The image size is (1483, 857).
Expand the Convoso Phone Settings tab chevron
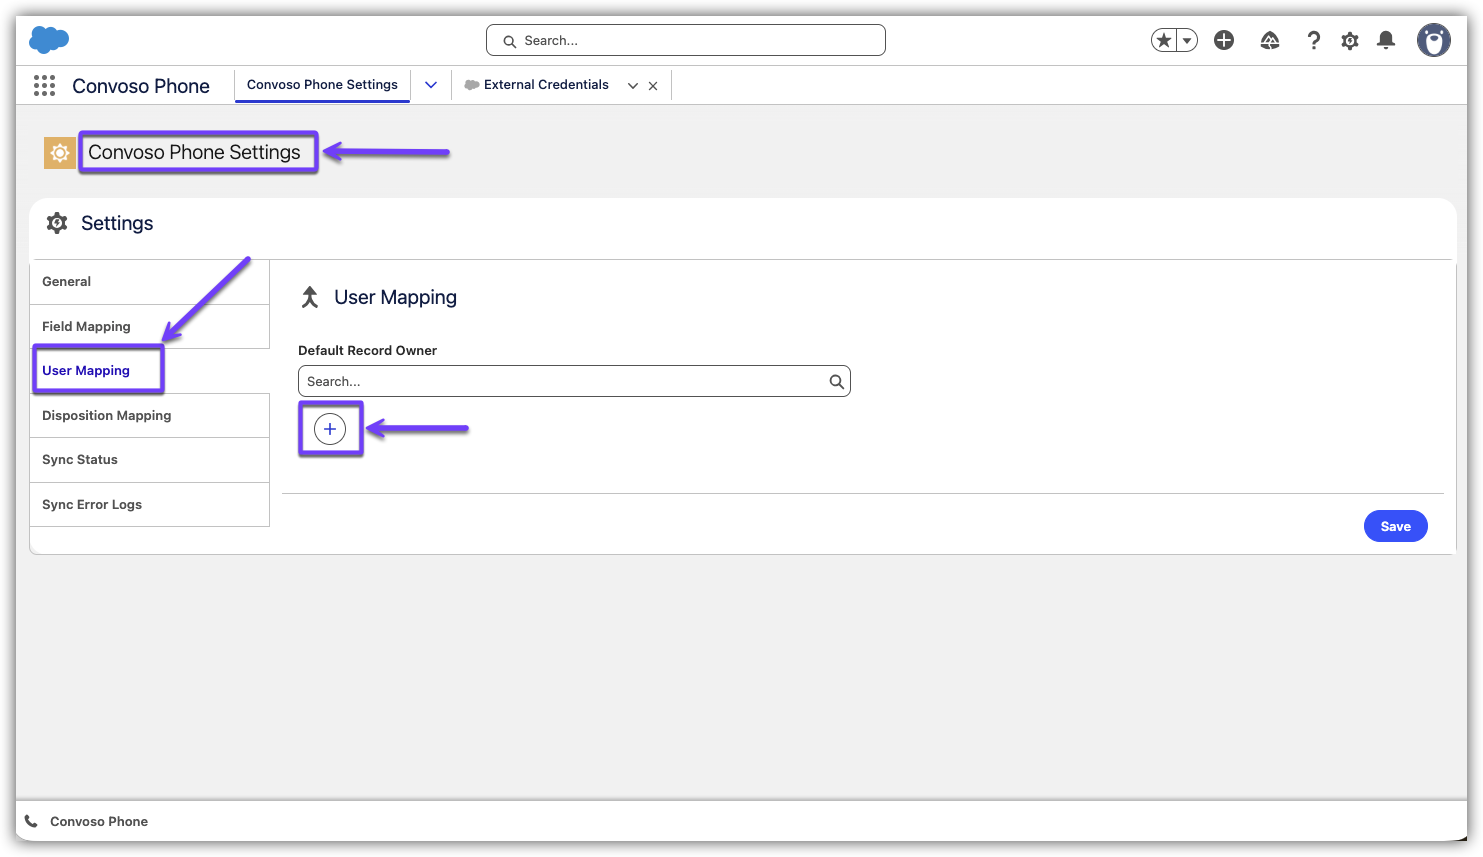coord(431,85)
